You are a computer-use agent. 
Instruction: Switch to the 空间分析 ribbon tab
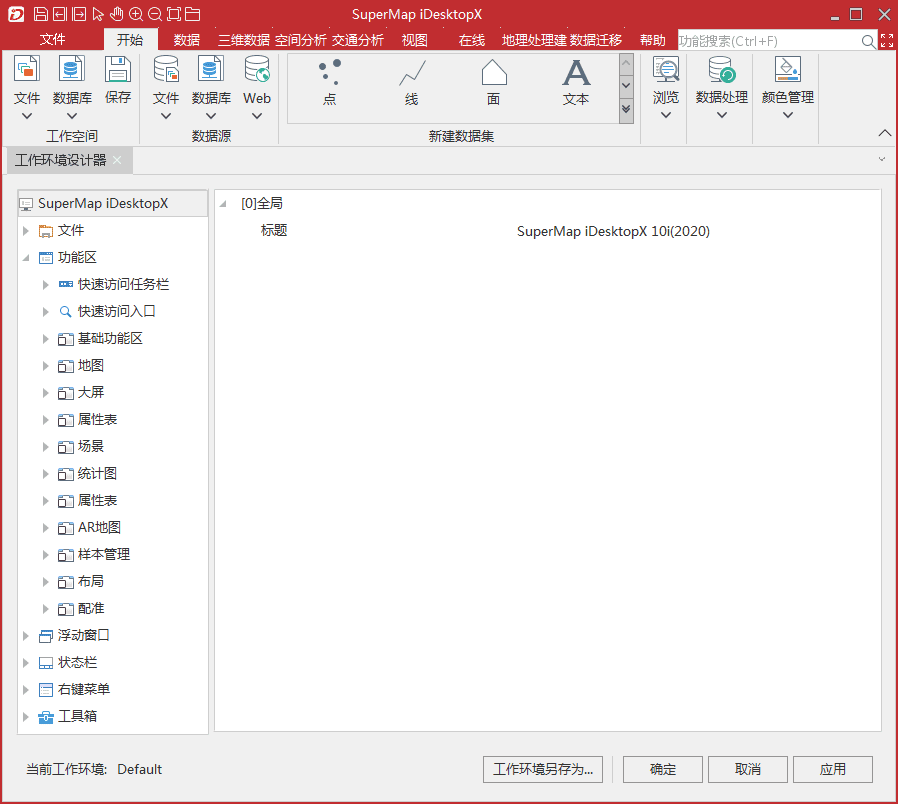click(301, 40)
